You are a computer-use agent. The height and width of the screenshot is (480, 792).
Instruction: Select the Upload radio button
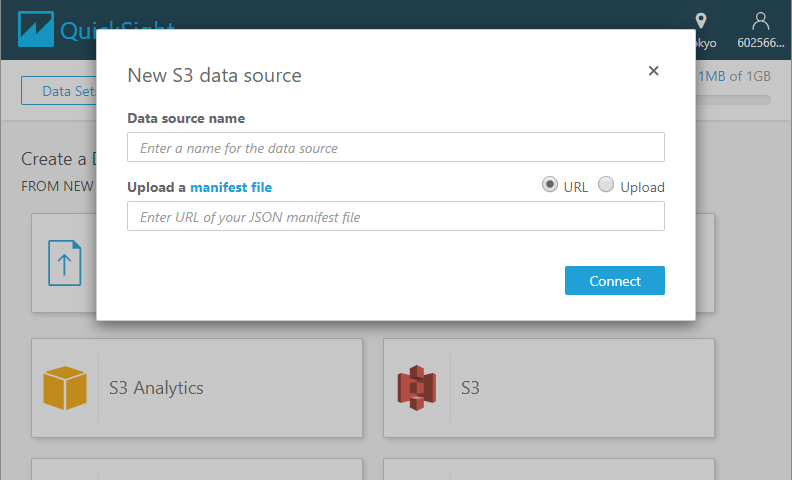pyautogui.click(x=606, y=185)
